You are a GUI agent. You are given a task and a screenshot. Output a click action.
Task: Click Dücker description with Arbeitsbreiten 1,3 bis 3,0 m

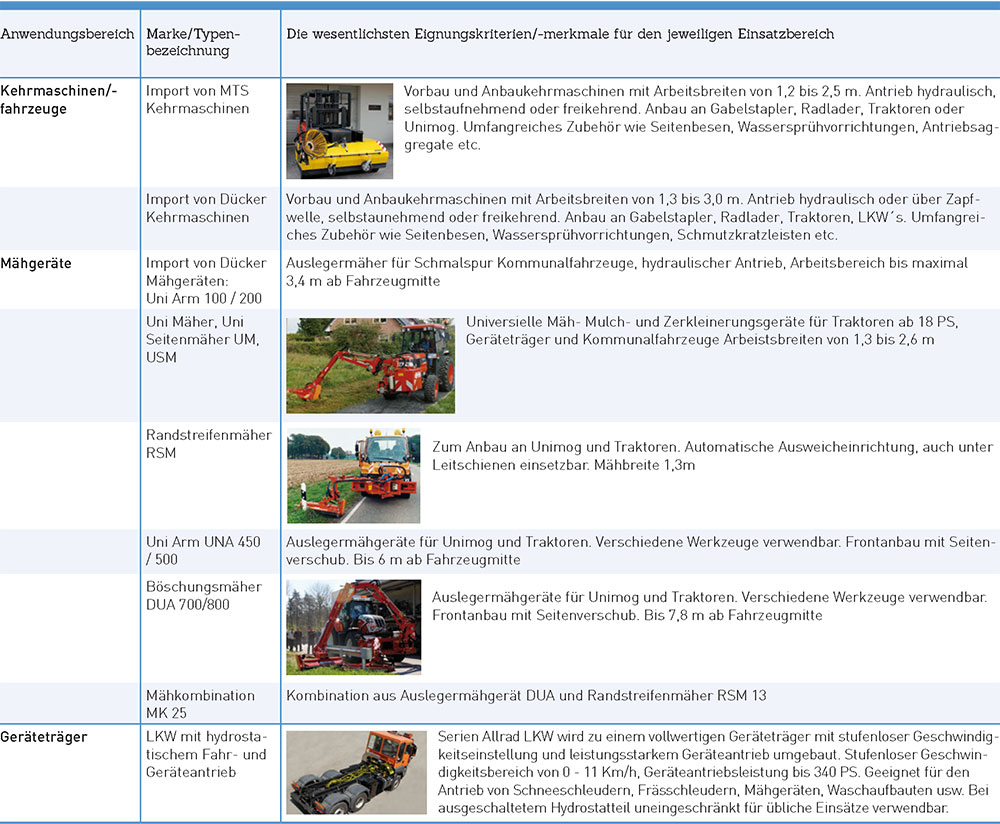(635, 217)
